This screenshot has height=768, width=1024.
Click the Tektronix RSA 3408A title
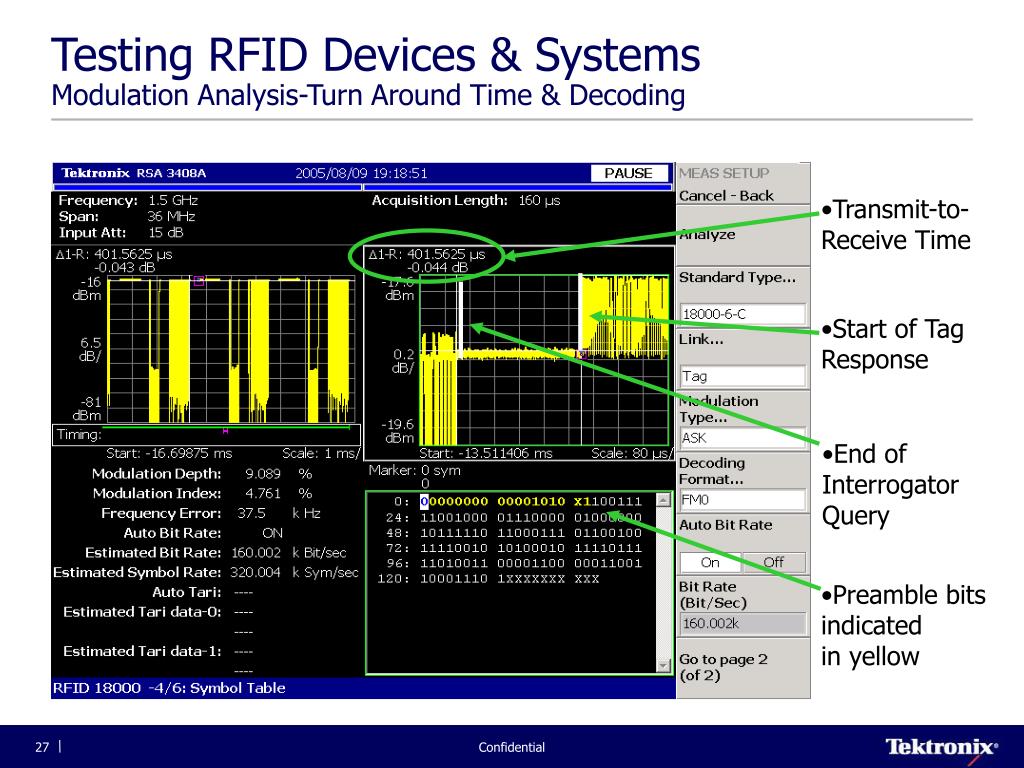point(133,173)
